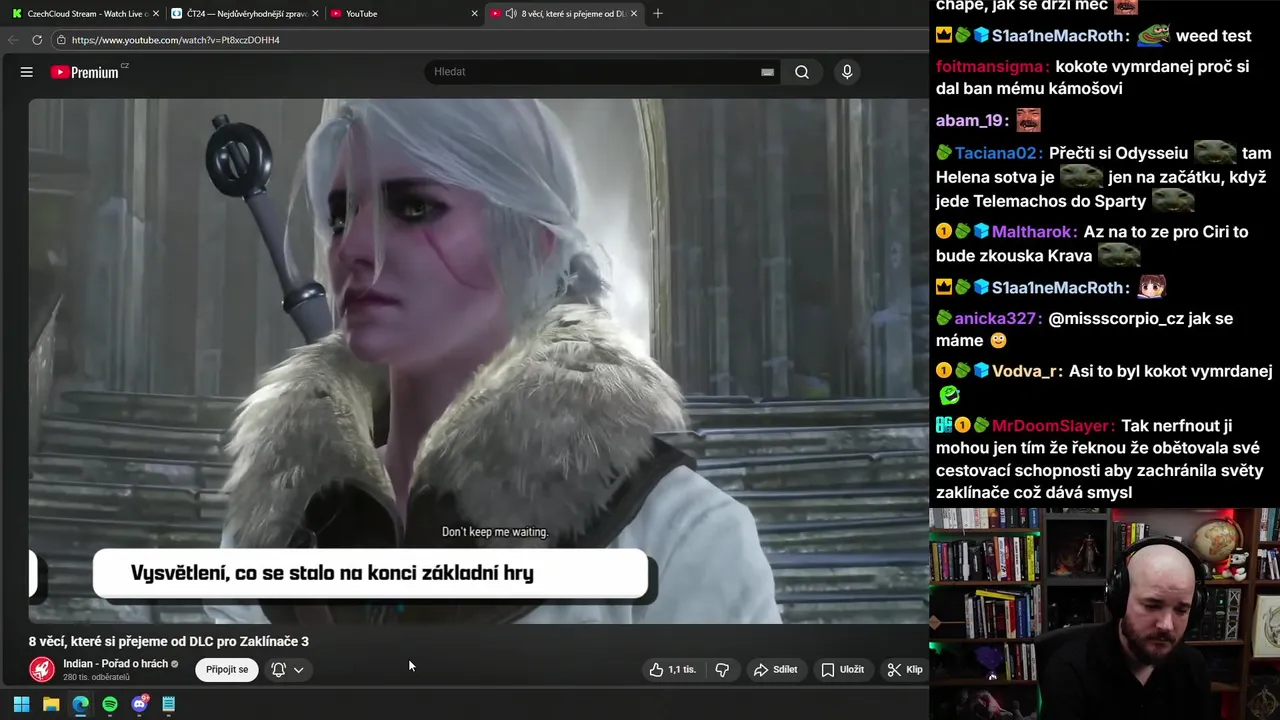Open Discord taskbar icon with notification badge

139,704
